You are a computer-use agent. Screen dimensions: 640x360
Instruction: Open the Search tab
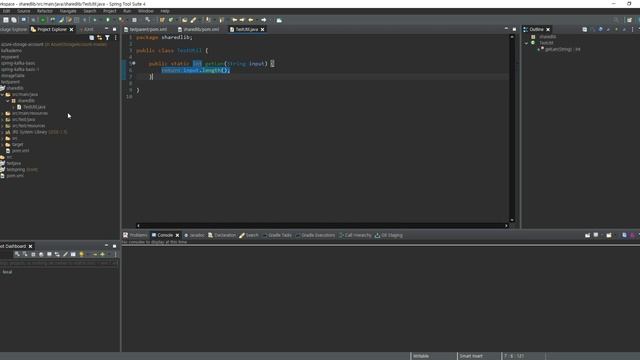tap(249, 235)
